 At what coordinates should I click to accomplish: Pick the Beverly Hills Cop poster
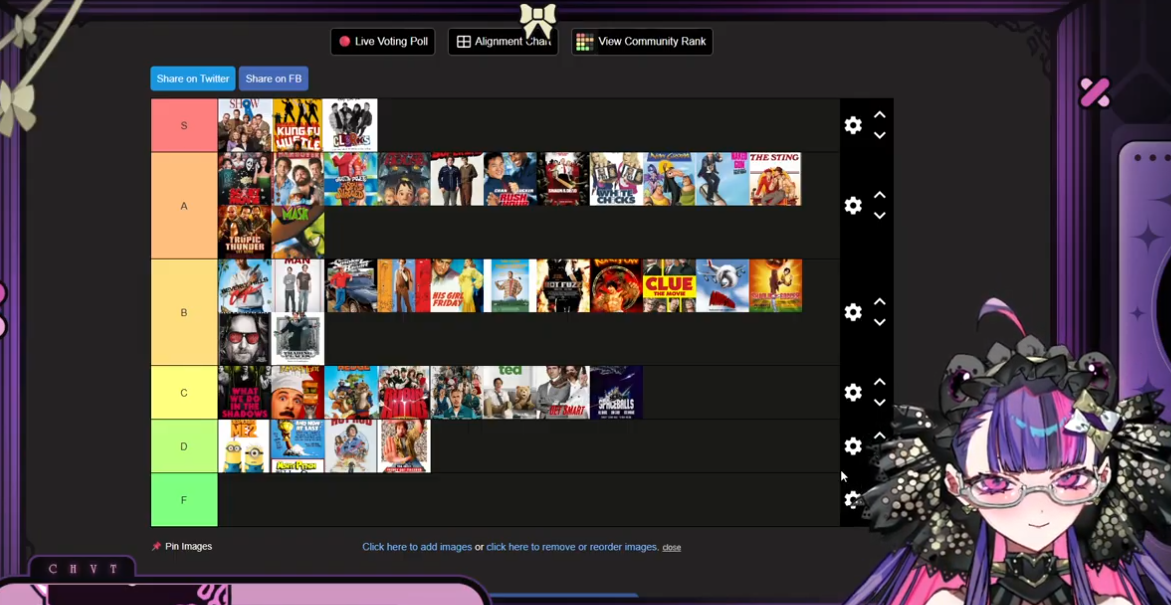[245, 286]
